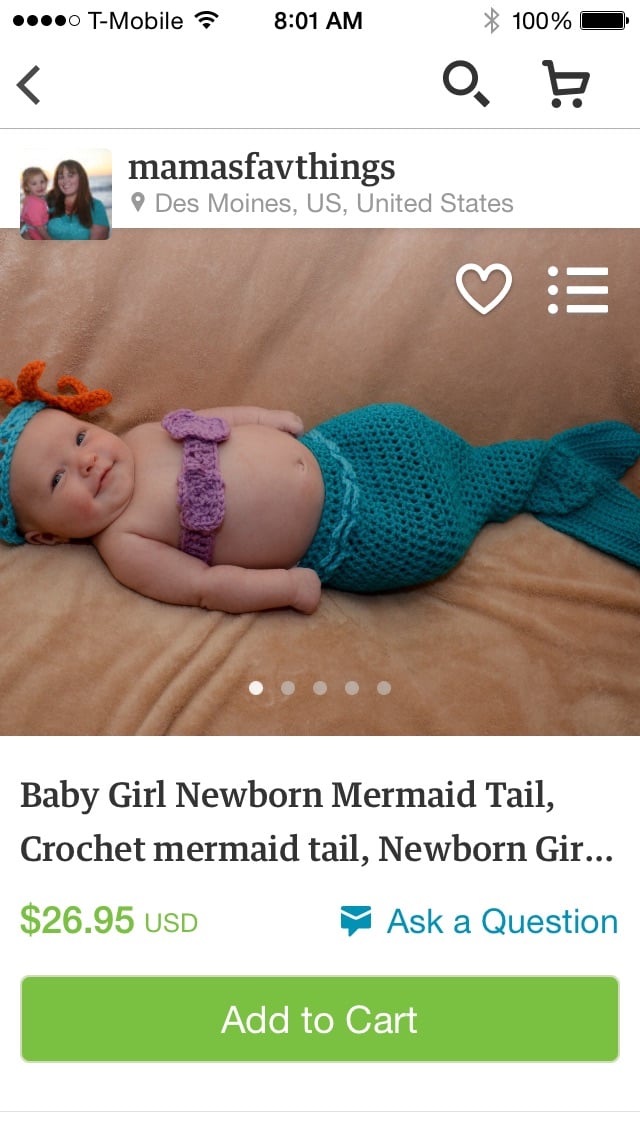This screenshot has height=1136, width=640.
Task: Tap the location pin icon
Action: pos(138,203)
